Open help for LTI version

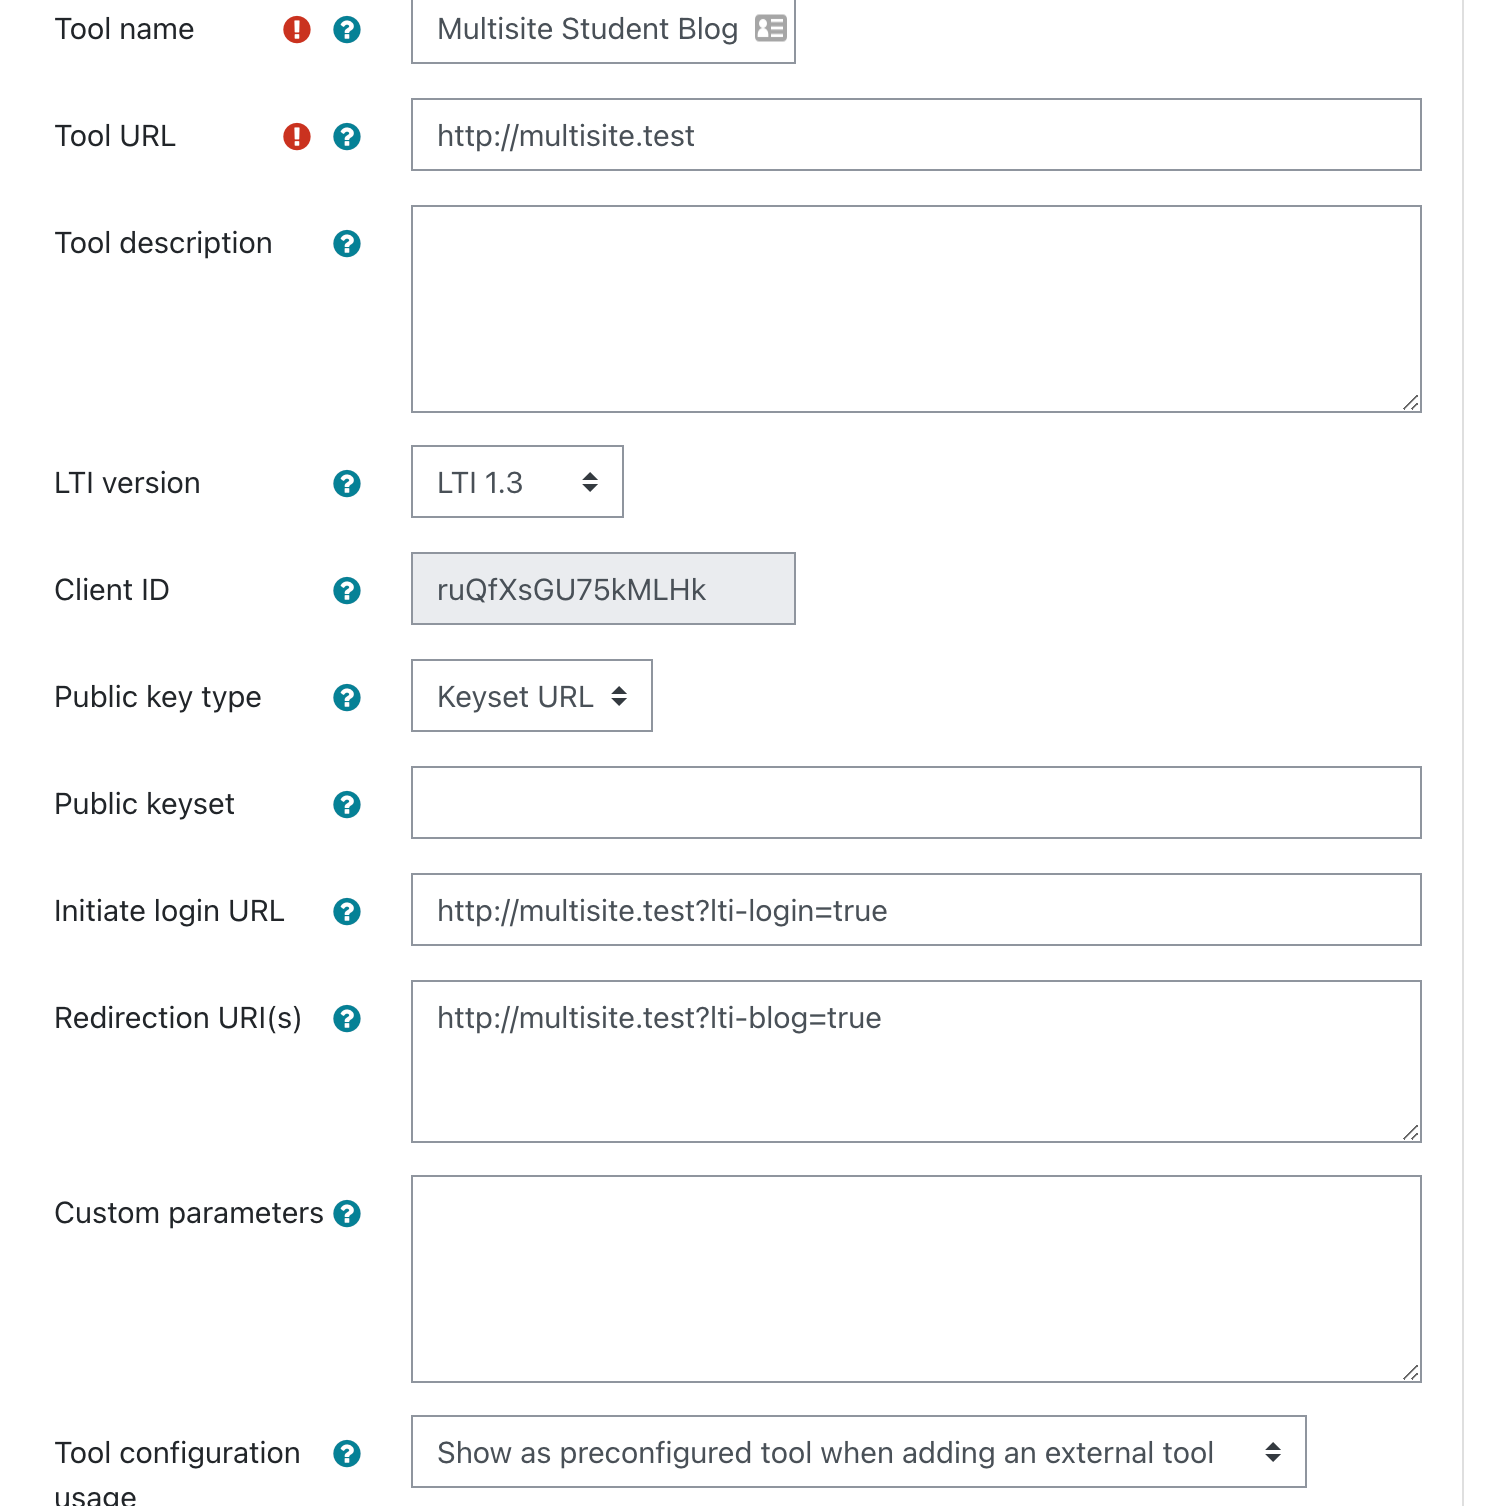[347, 484]
